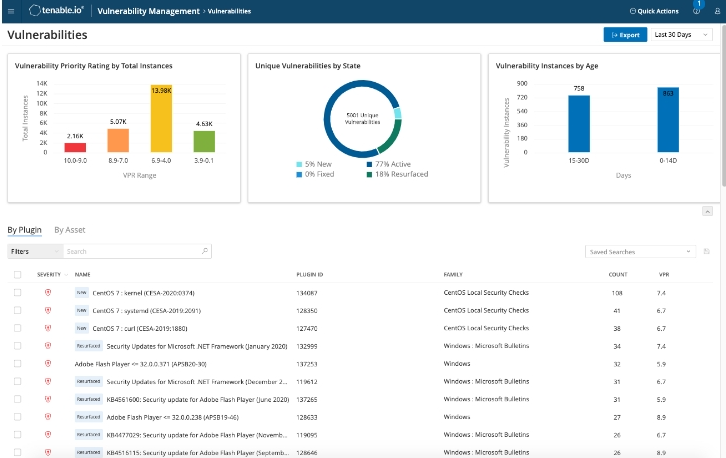726x458 pixels.
Task: Open the Saved Searches dropdown
Action: (x=640, y=251)
